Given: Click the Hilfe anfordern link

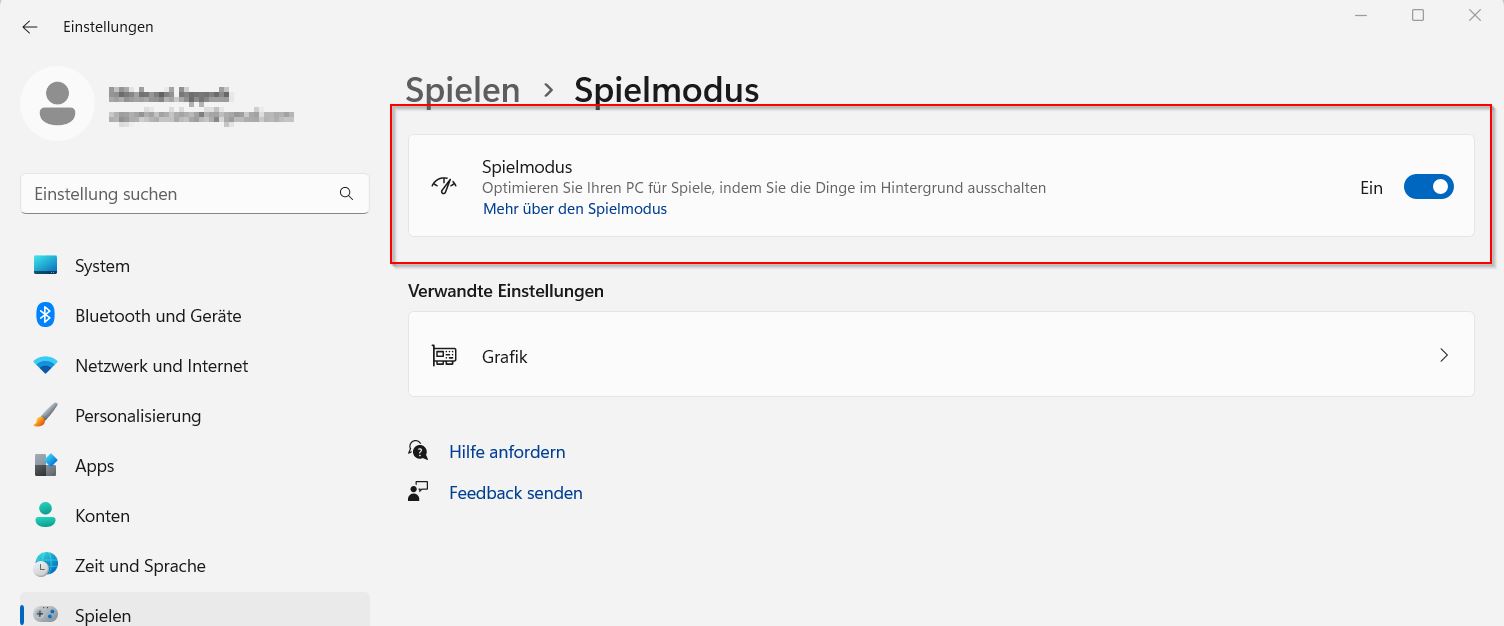Looking at the screenshot, I should pyautogui.click(x=507, y=452).
